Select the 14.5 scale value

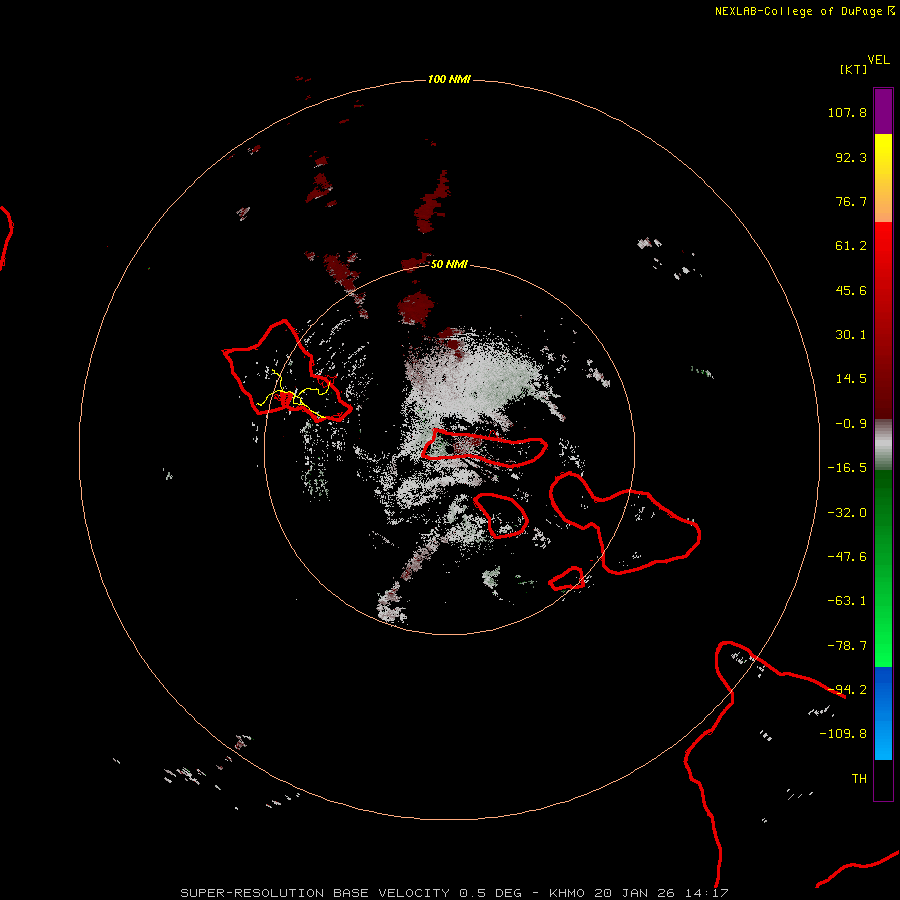tap(851, 379)
